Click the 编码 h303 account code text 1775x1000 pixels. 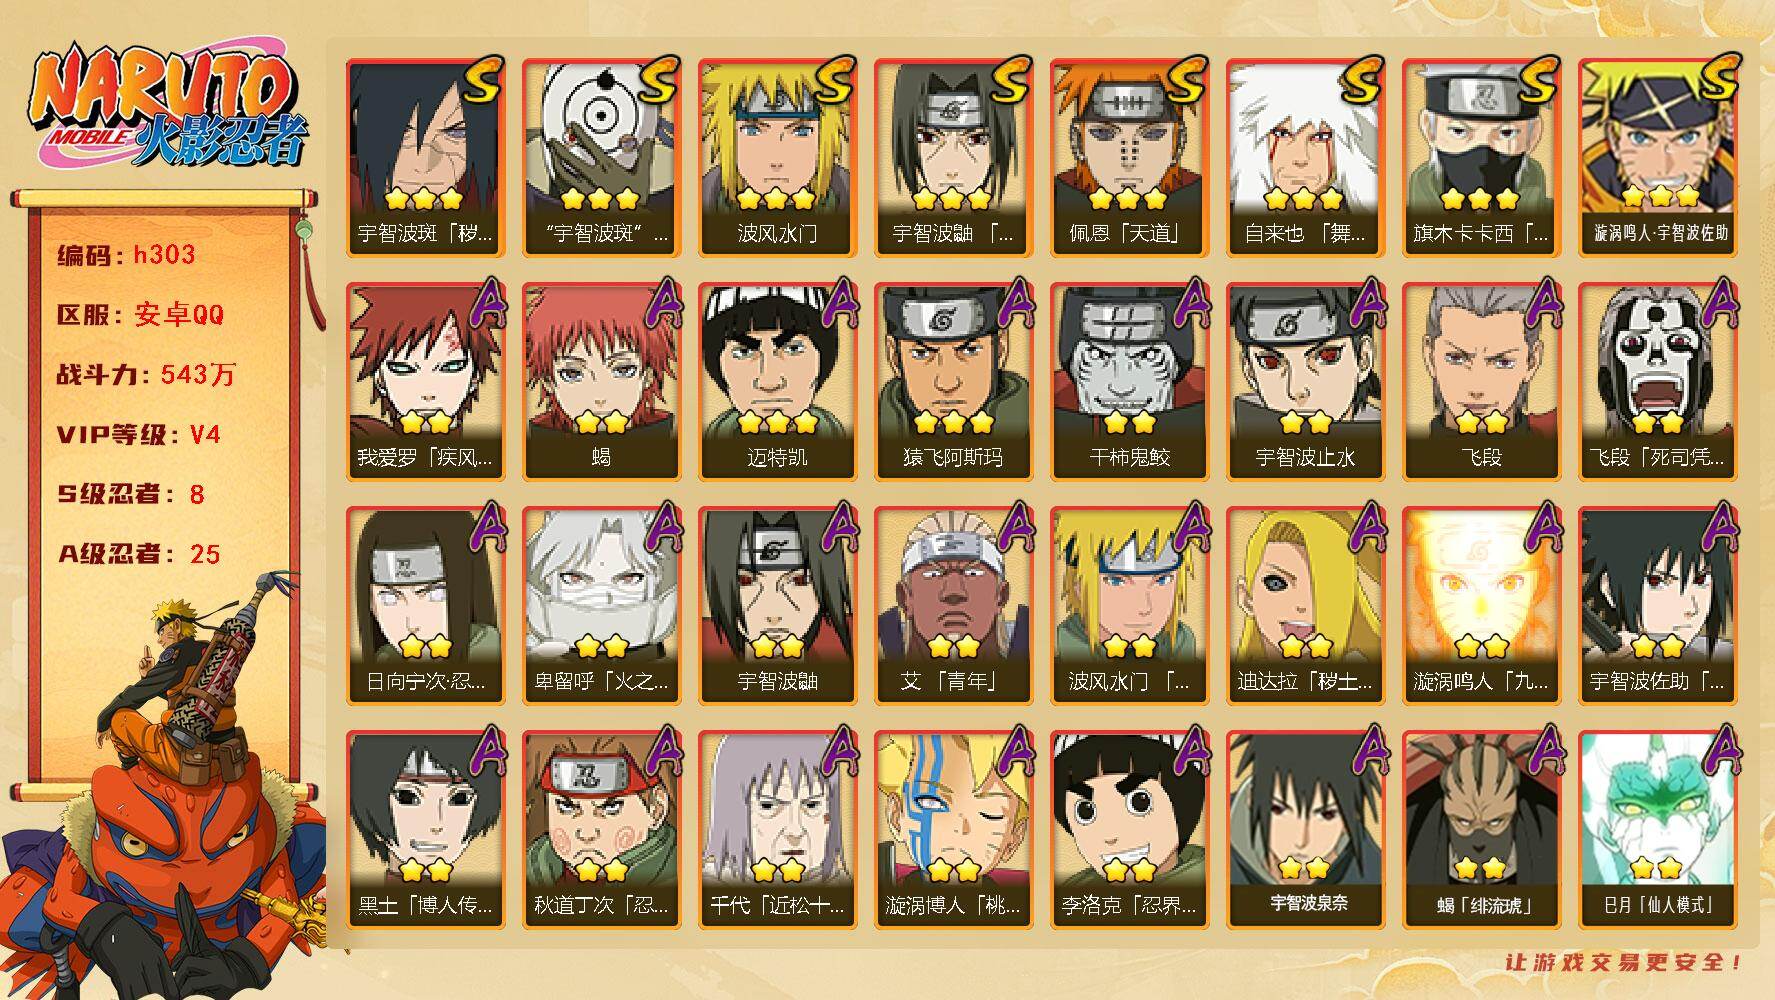(x=127, y=255)
